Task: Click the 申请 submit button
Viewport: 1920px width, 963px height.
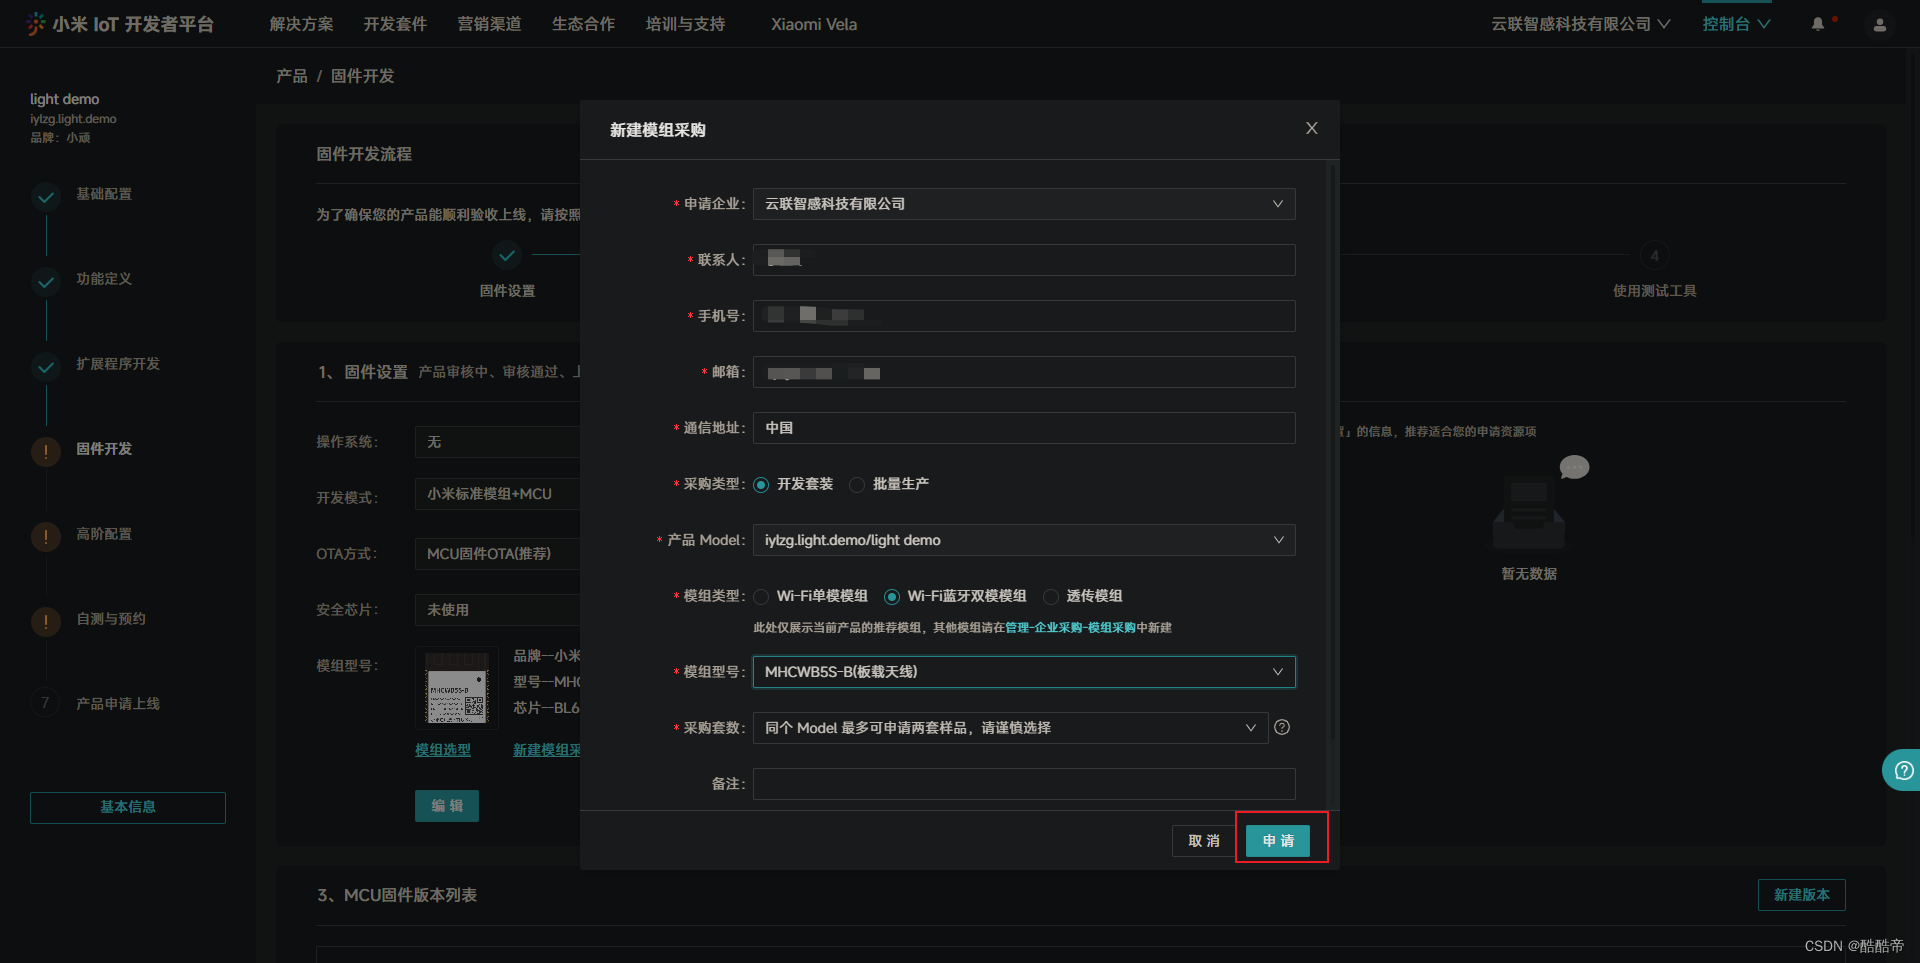Action: [x=1278, y=841]
